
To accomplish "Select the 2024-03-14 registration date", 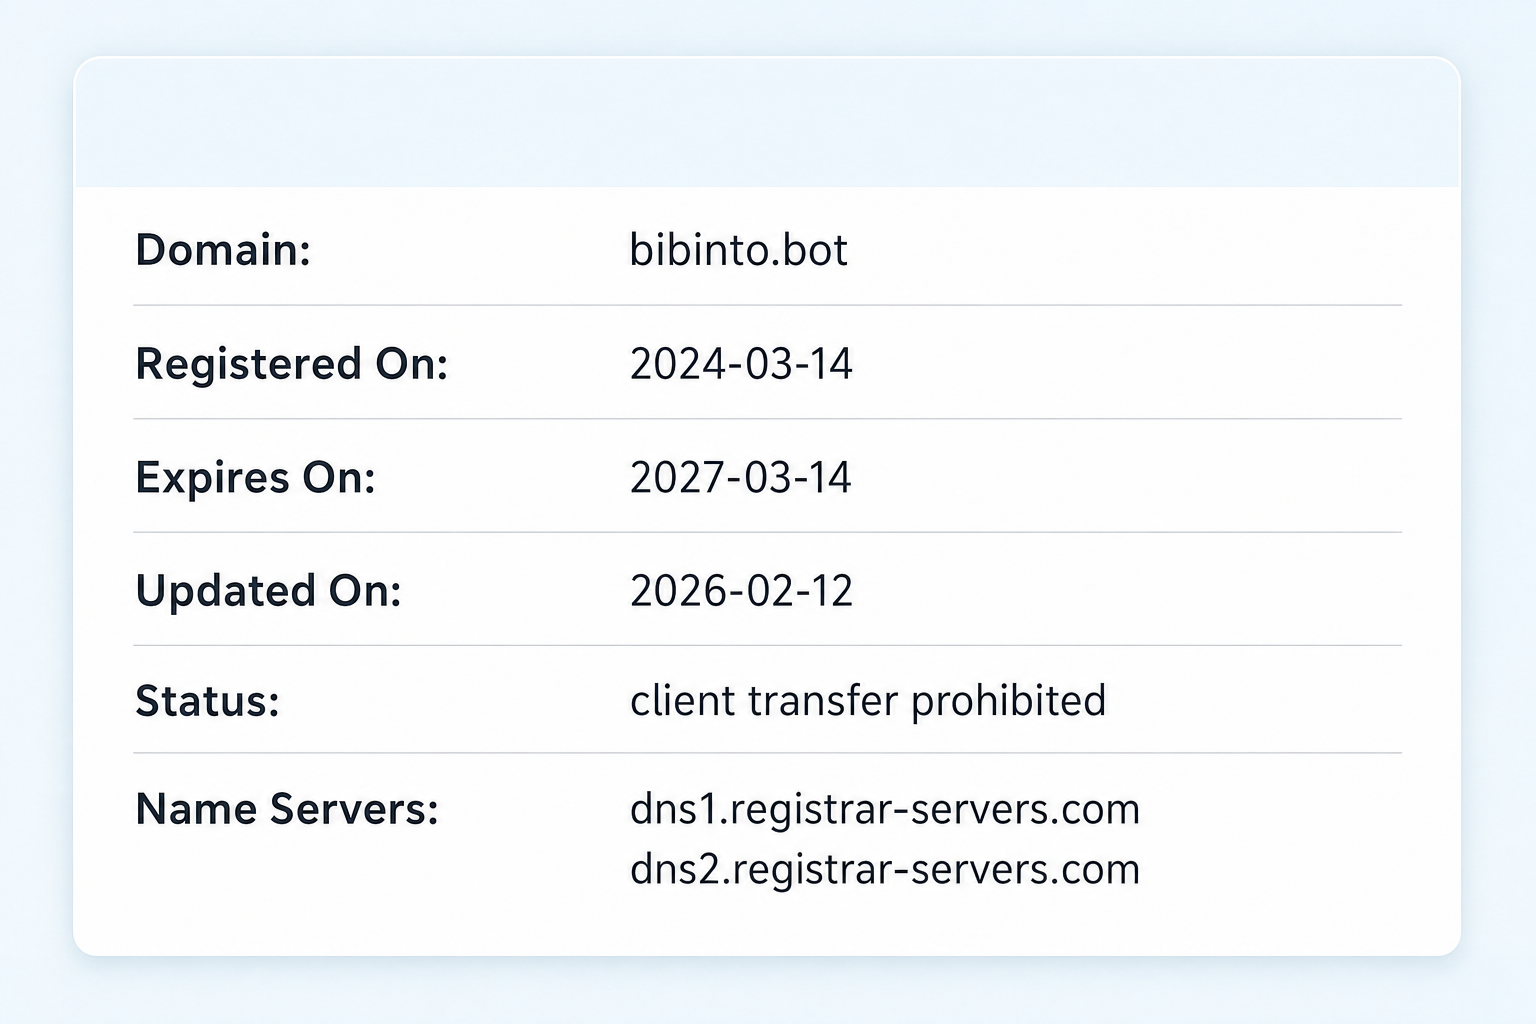I will click(741, 364).
